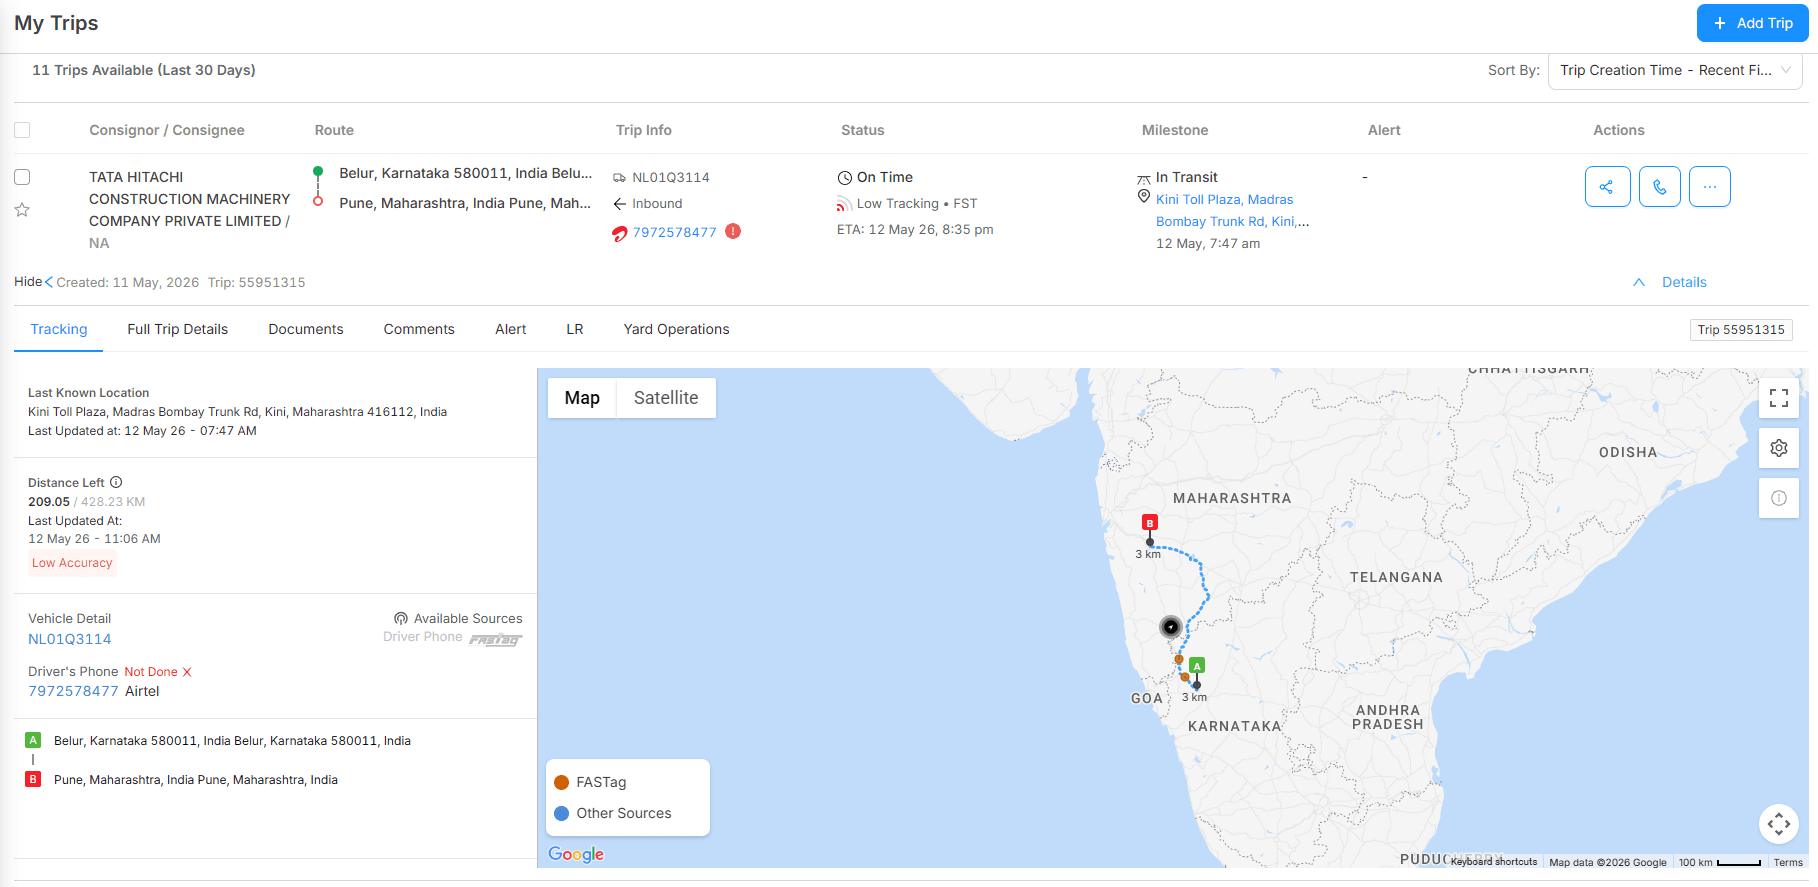Click the orange FASTag legend dot
The width and height of the screenshot is (1818, 887).
point(562,783)
